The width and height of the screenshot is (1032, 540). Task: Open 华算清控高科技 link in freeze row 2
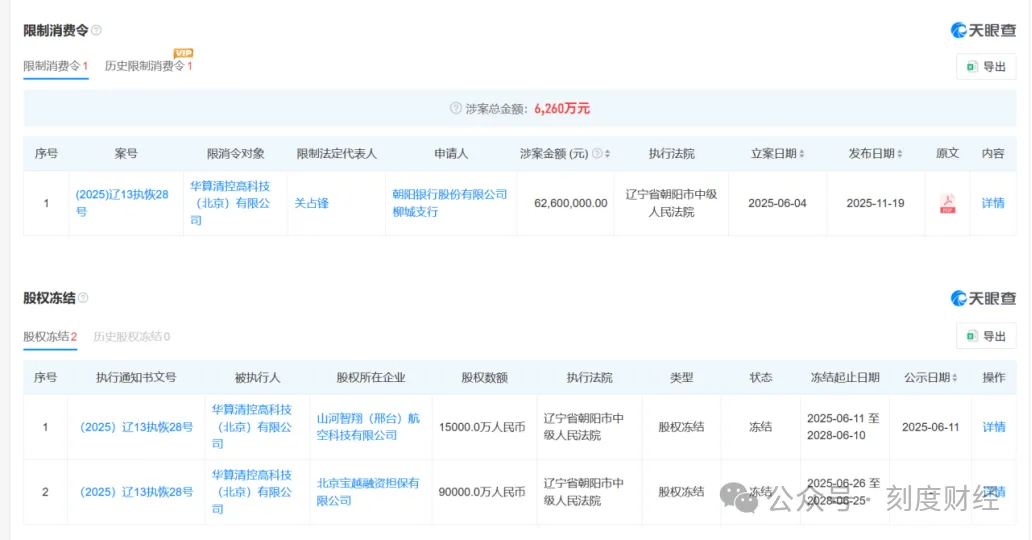point(251,492)
